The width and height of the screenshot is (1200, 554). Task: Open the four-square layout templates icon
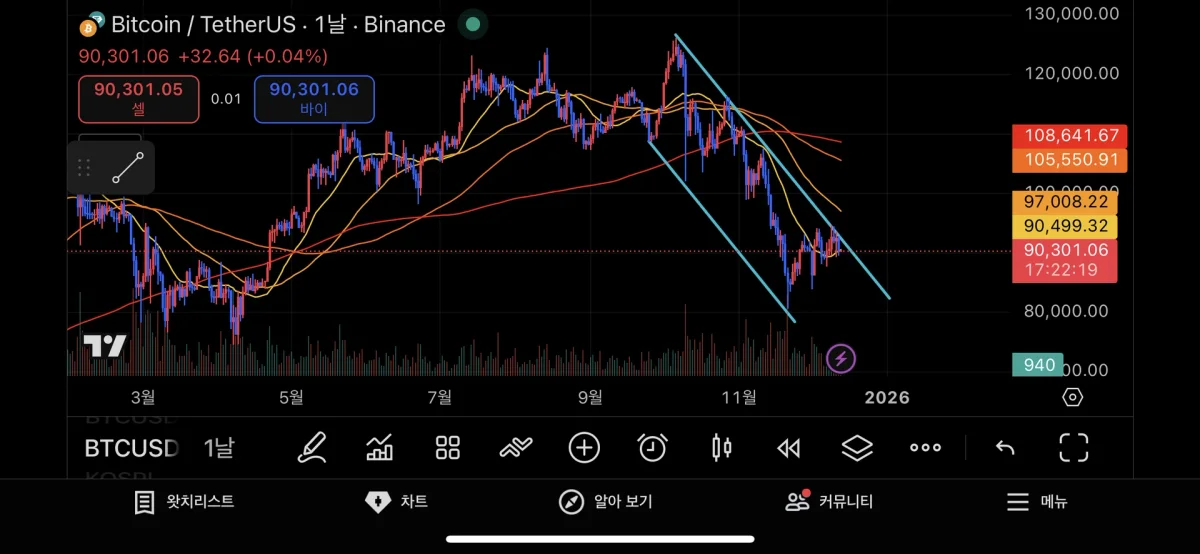point(448,447)
